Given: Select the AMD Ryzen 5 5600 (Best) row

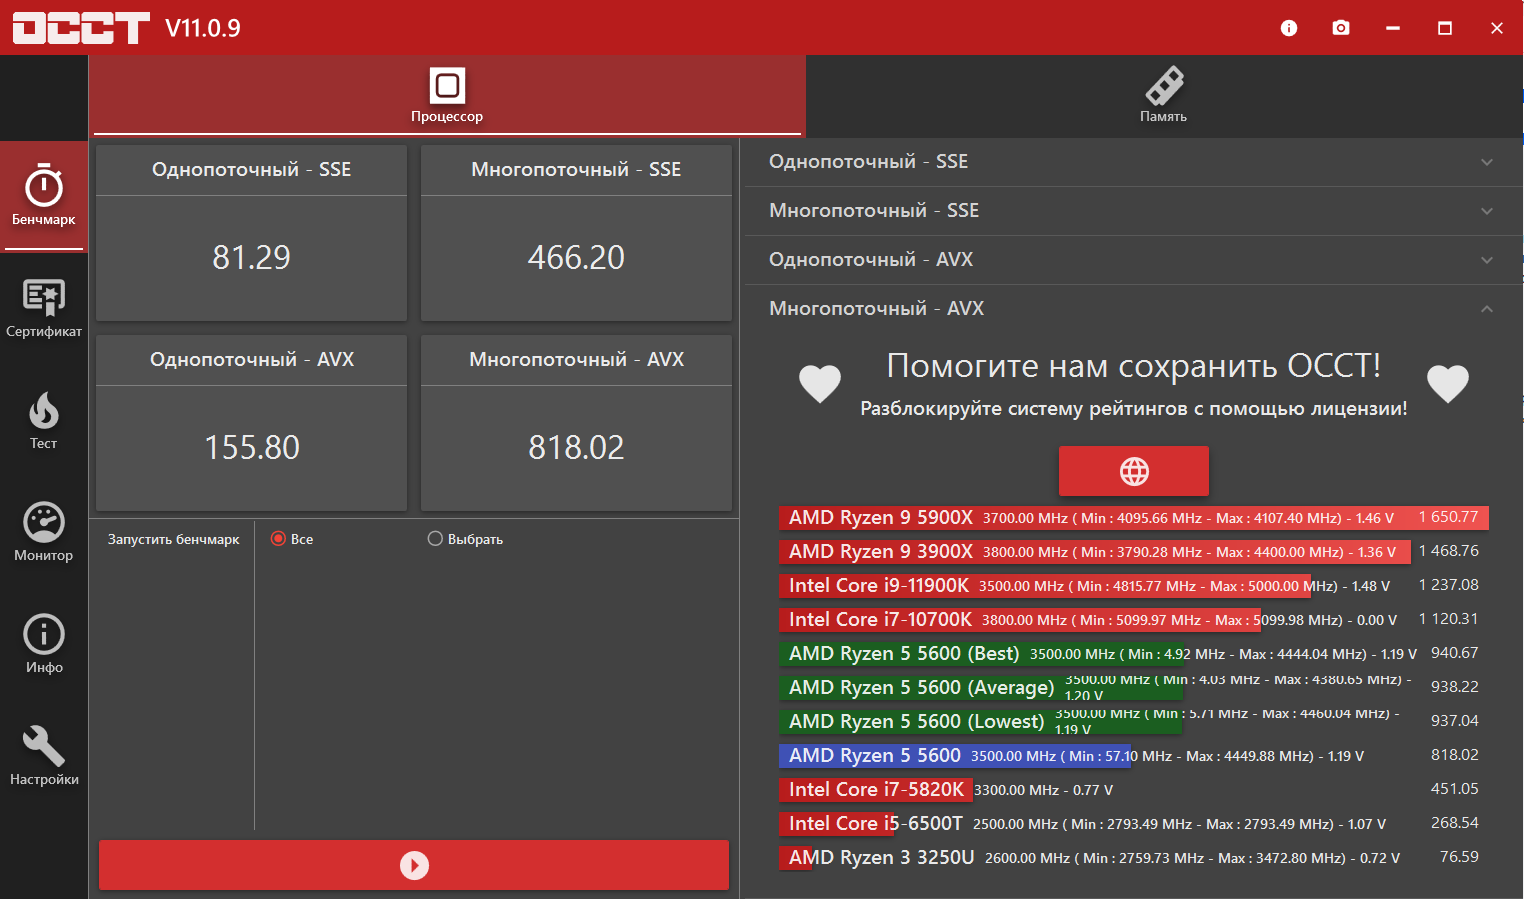Looking at the screenshot, I should pos(1134,654).
